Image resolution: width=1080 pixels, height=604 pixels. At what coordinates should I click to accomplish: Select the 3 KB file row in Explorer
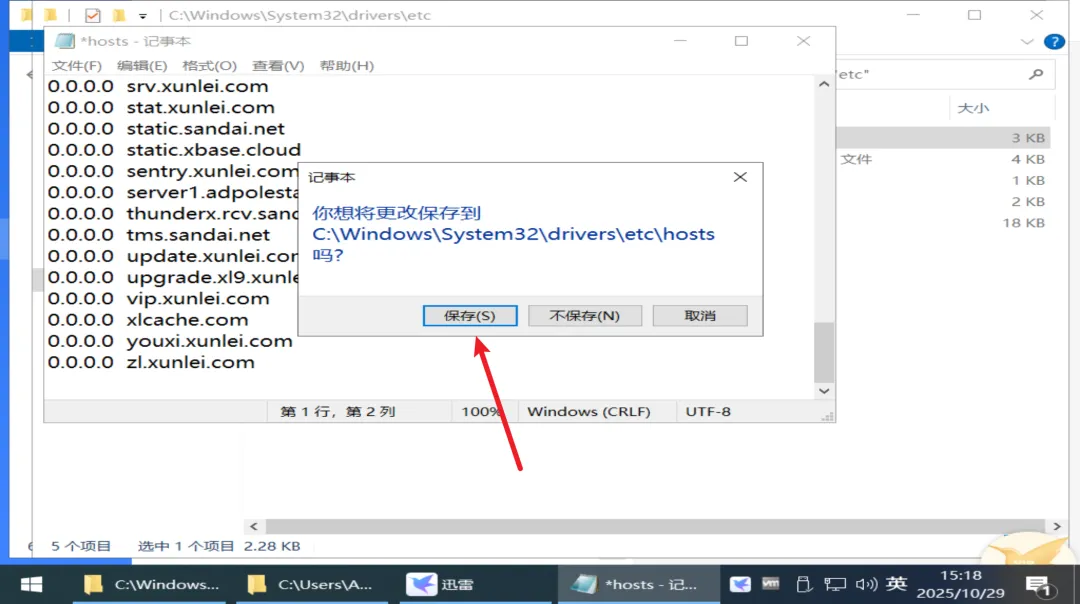tap(944, 138)
